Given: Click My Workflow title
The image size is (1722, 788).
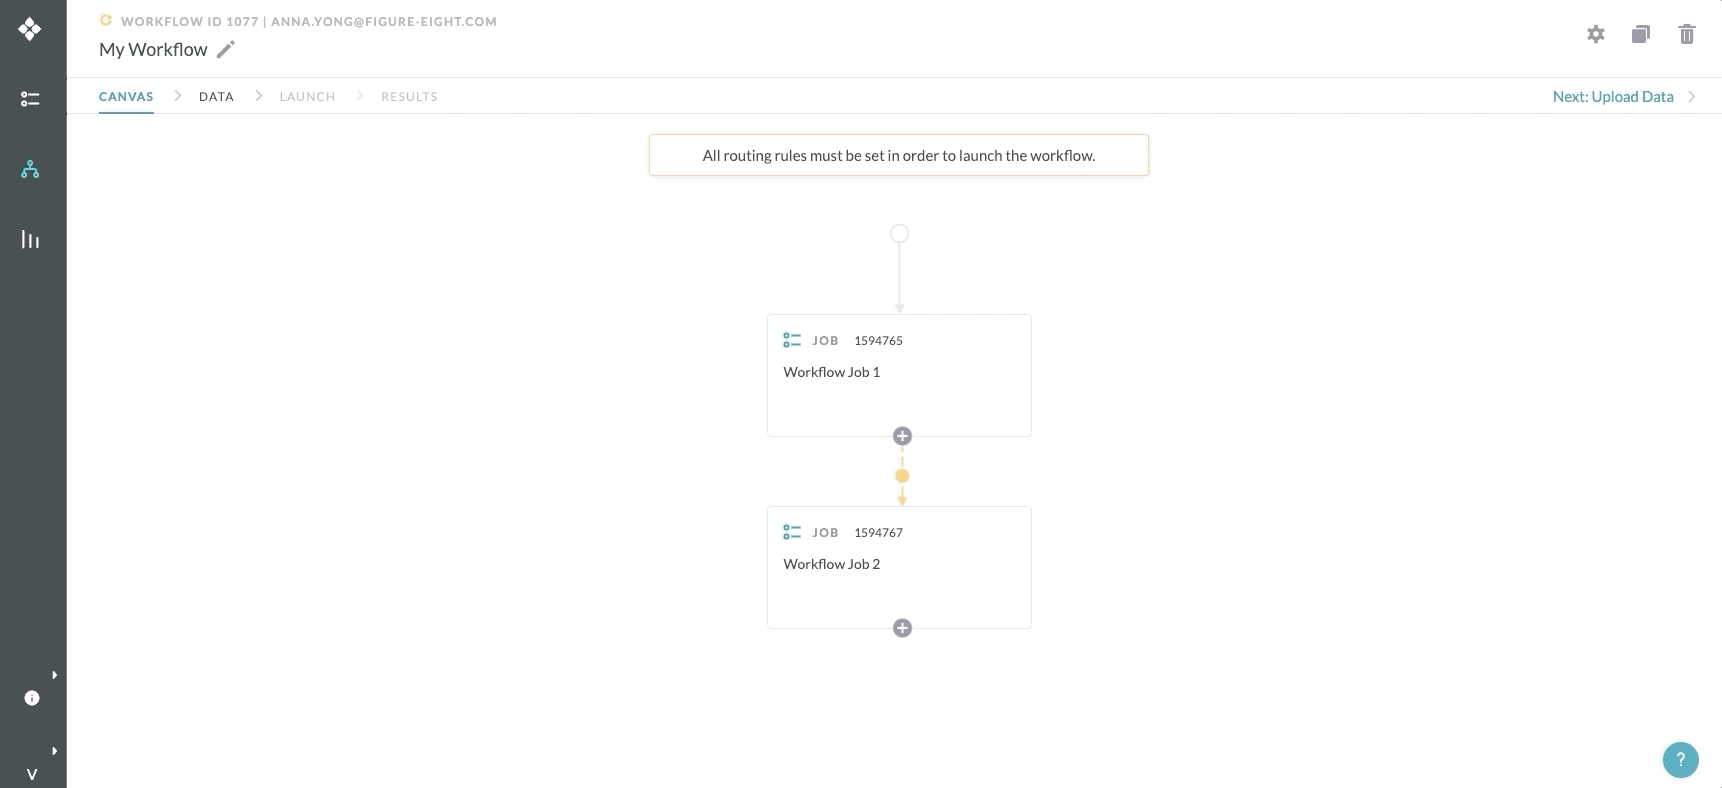Looking at the screenshot, I should pyautogui.click(x=153, y=49).
